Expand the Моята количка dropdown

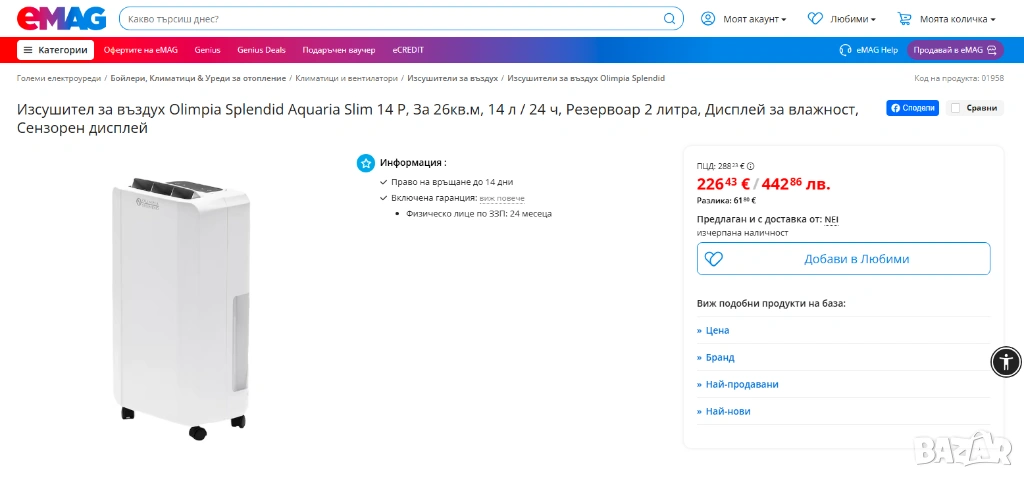[957, 19]
